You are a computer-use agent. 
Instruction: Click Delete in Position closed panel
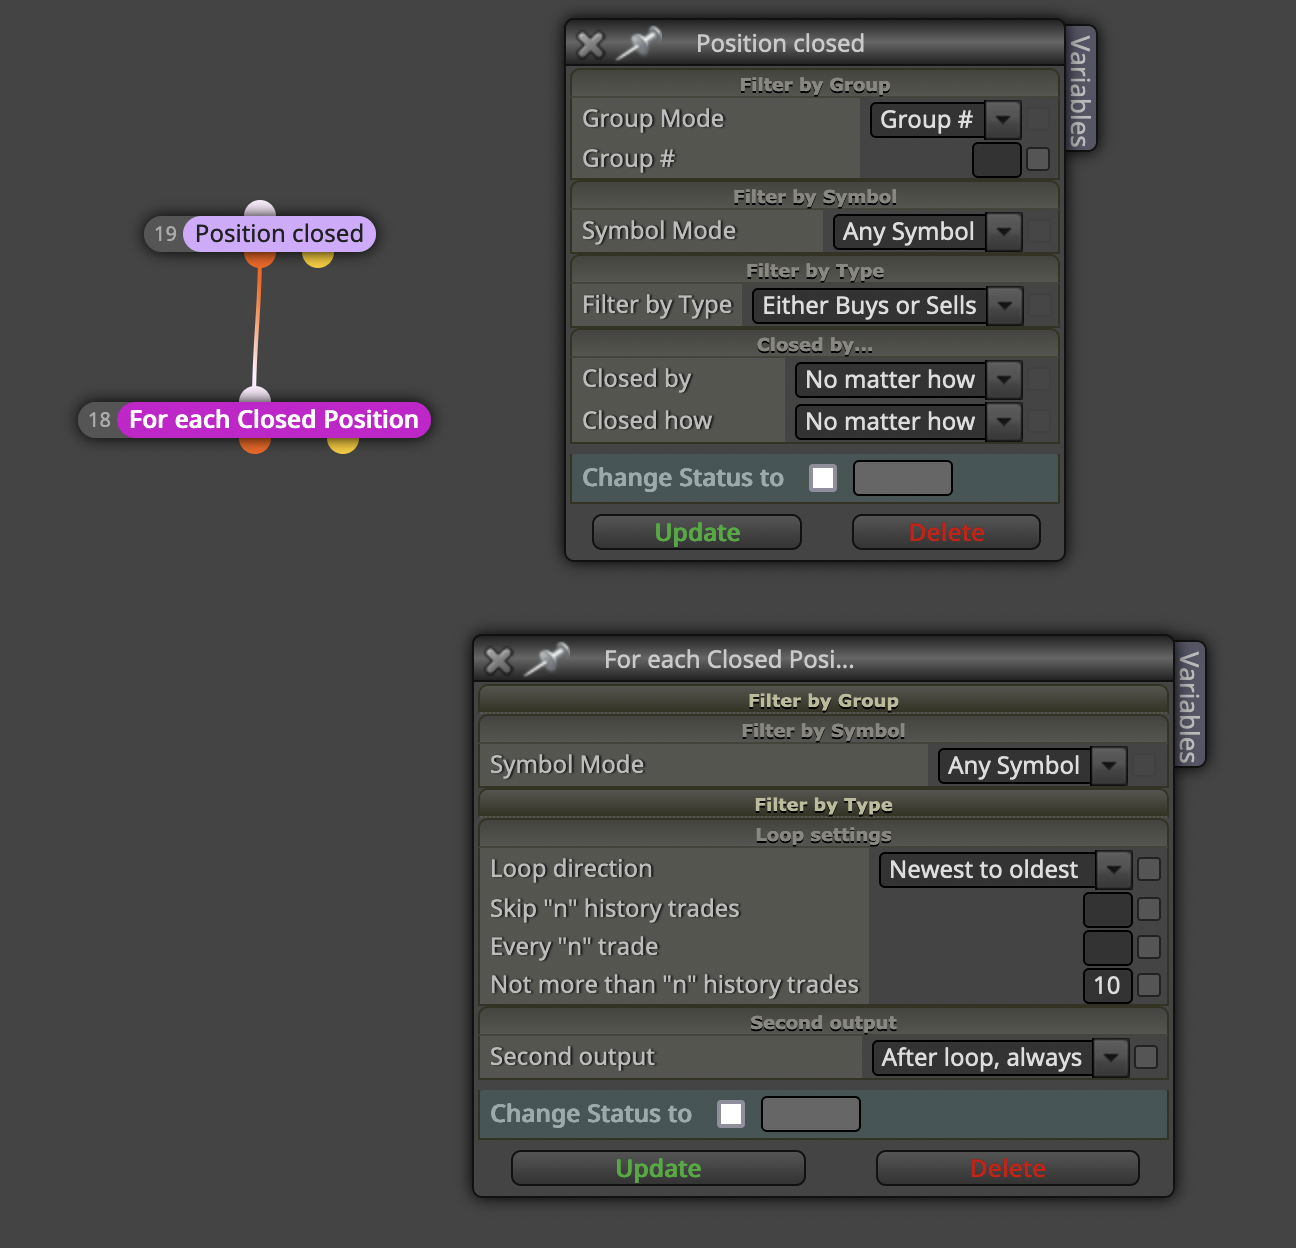[946, 533]
